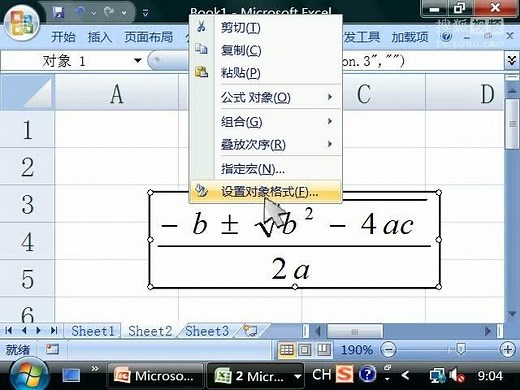Click horizontal scrollbar right arrow
The width and height of the screenshot is (520, 390).
(488, 331)
